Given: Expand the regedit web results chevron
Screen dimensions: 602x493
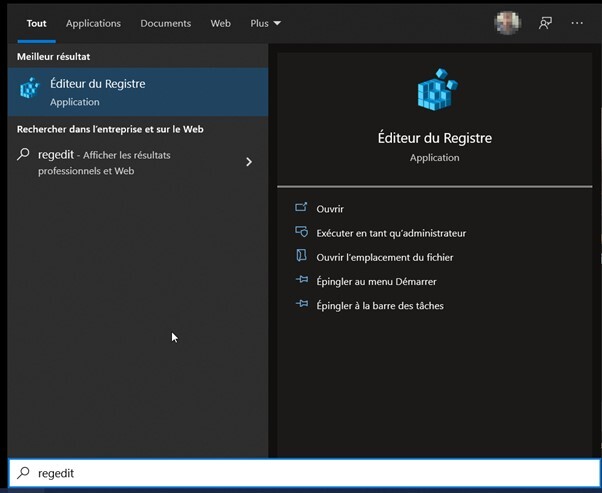Looking at the screenshot, I should coord(249,162).
